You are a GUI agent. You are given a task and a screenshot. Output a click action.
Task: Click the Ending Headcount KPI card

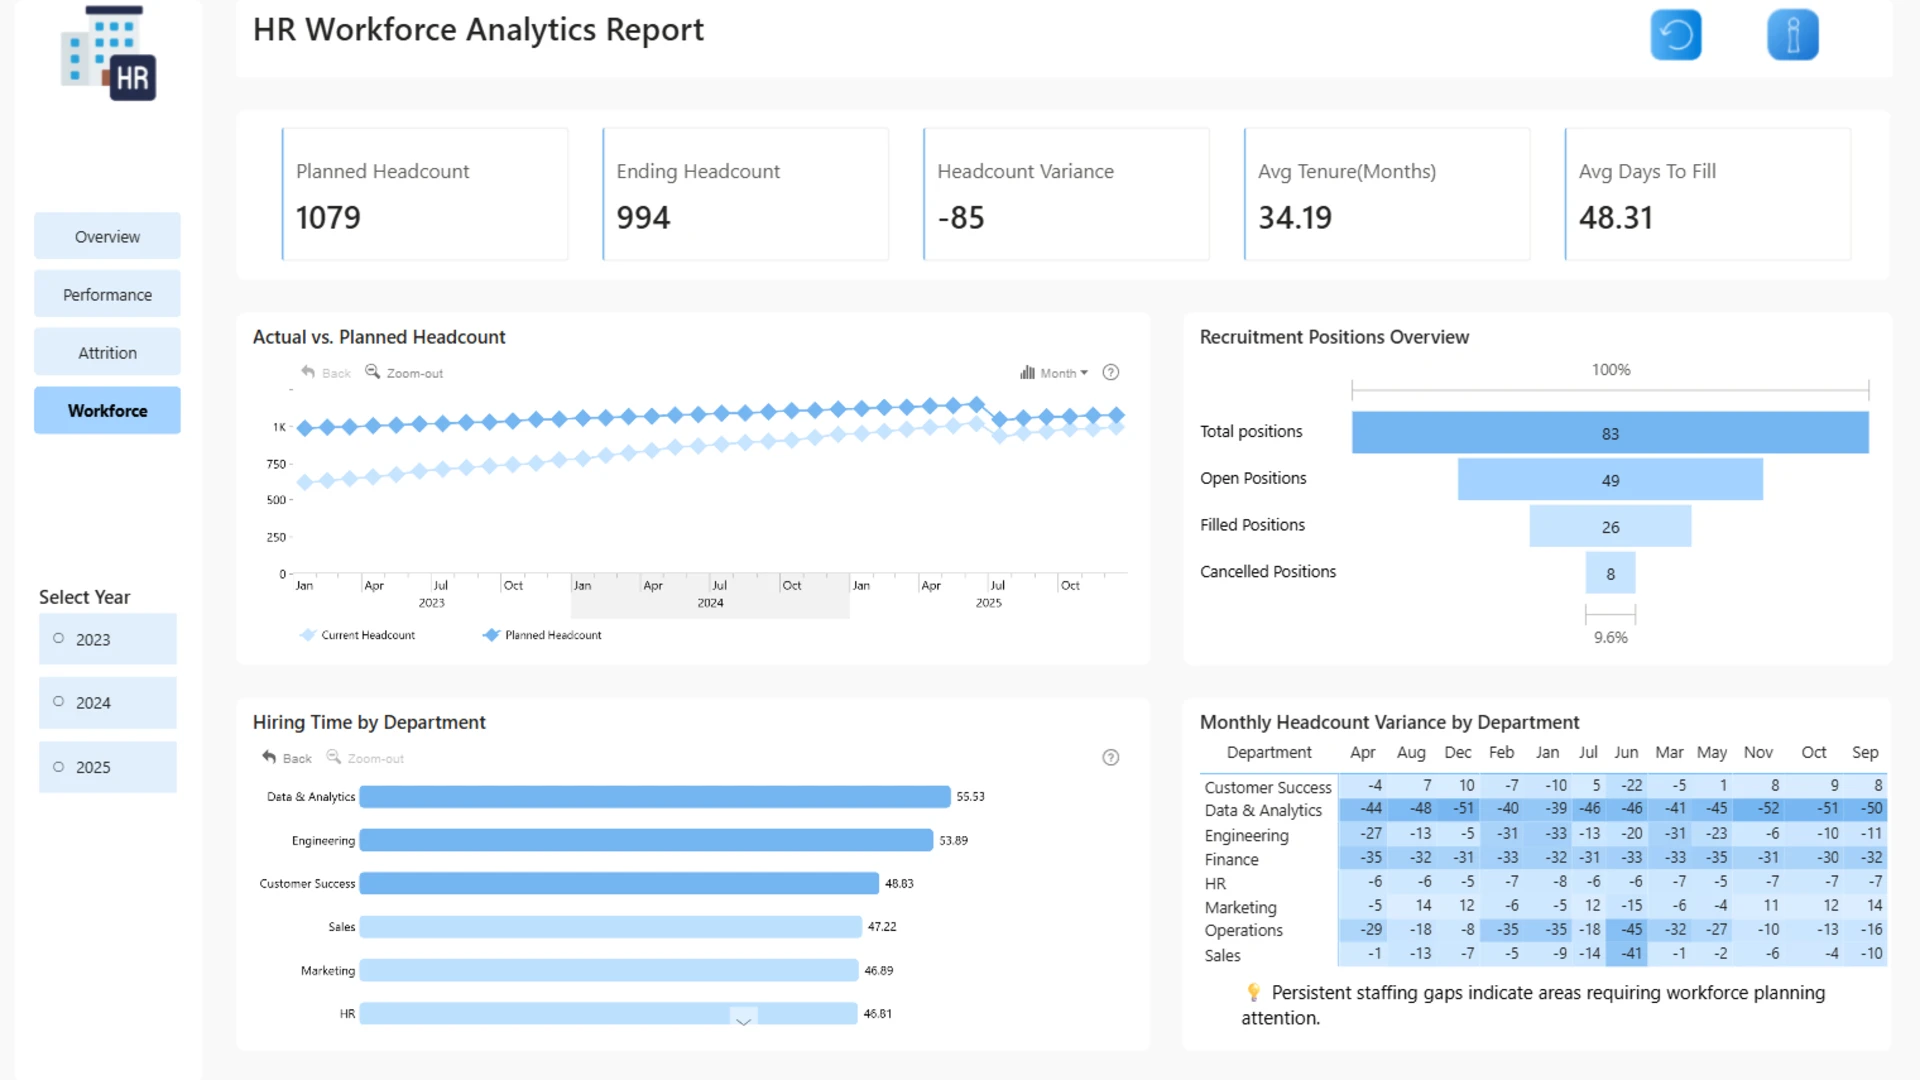click(745, 194)
